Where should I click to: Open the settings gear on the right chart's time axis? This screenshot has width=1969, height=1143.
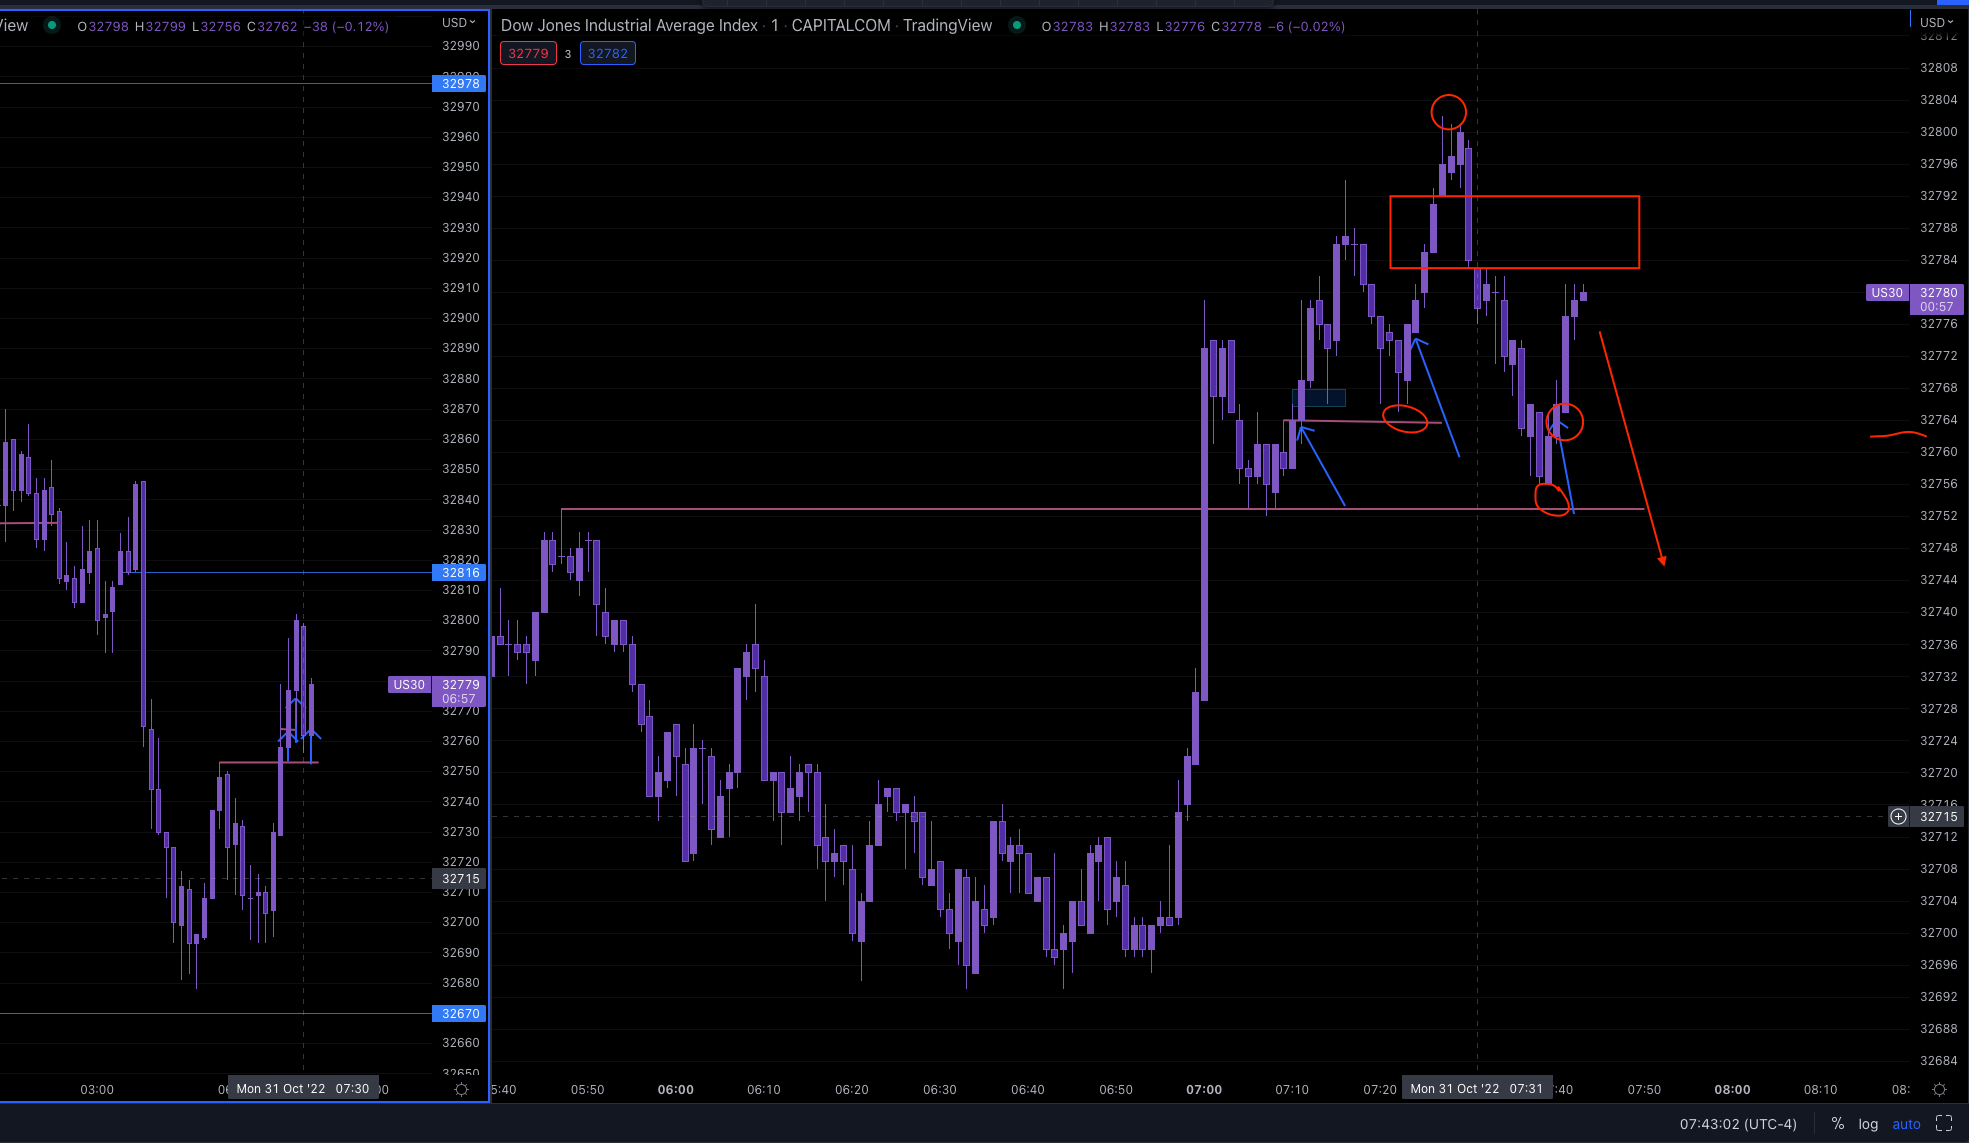(x=1940, y=1089)
